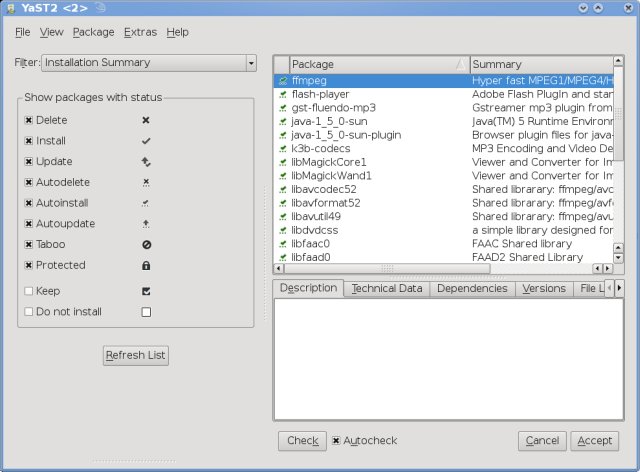Click the Keep status icon
The width and height of the screenshot is (640, 472).
coord(146,291)
